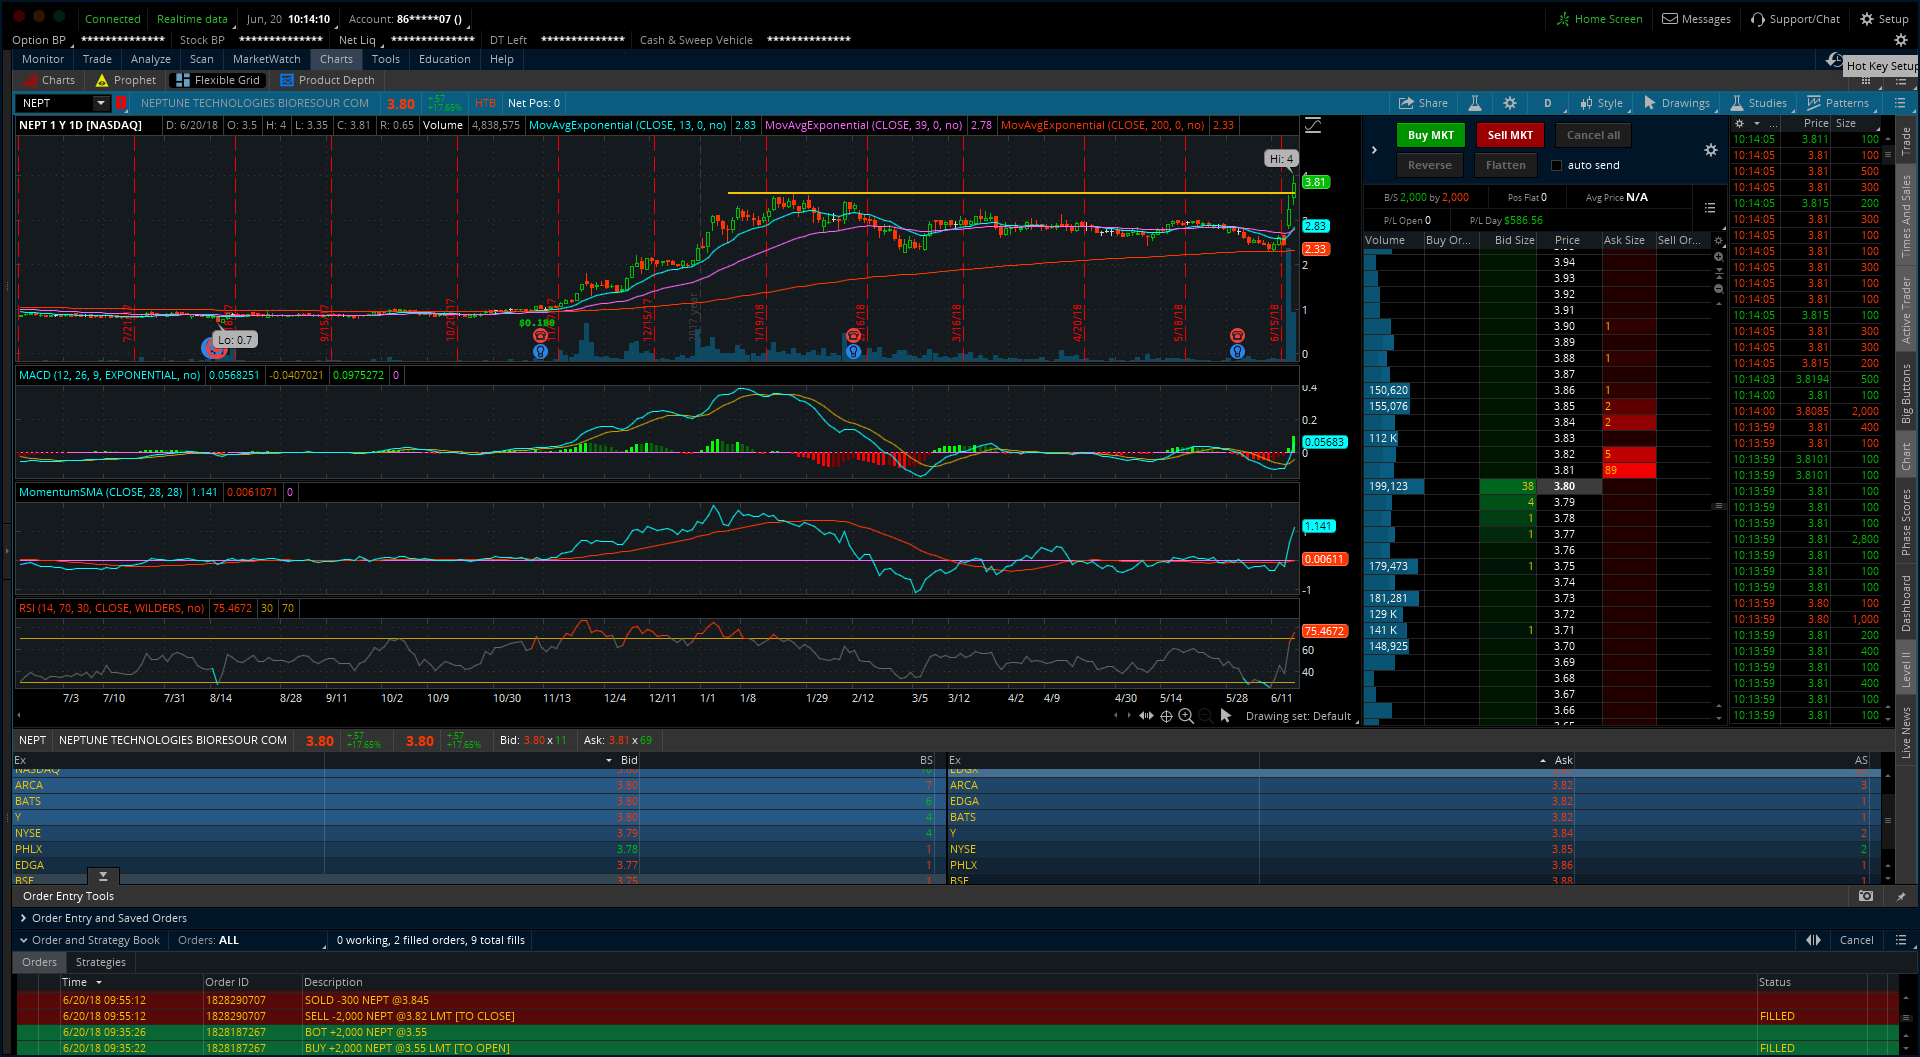This screenshot has height=1057, width=1920.
Task: Click the flask icon beside Share
Action: [1474, 103]
